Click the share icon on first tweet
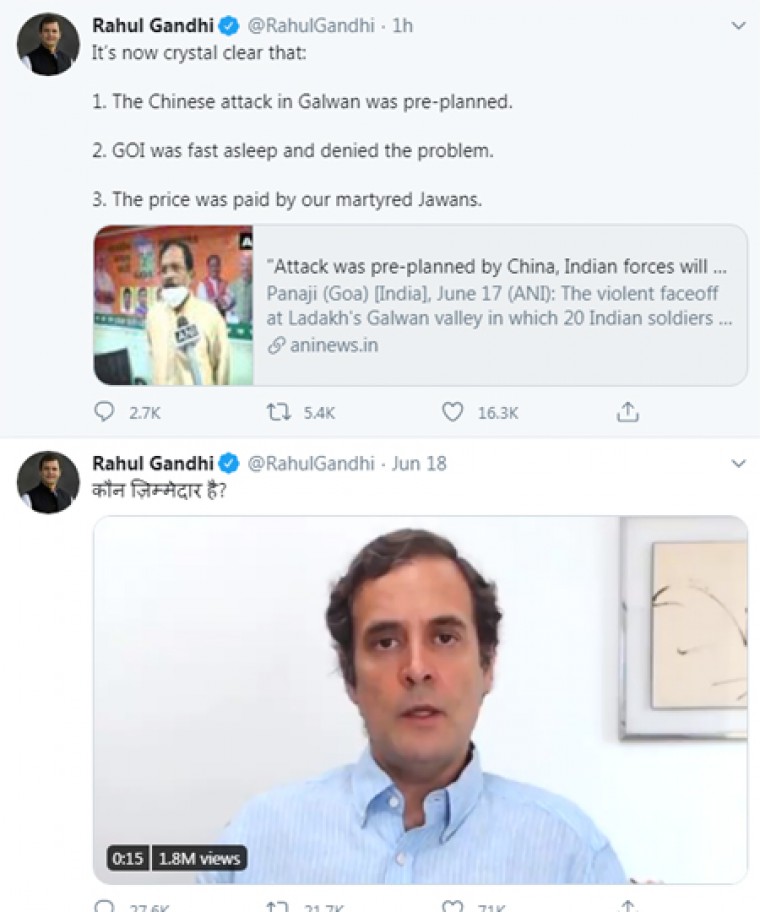The width and height of the screenshot is (760, 912). [627, 411]
